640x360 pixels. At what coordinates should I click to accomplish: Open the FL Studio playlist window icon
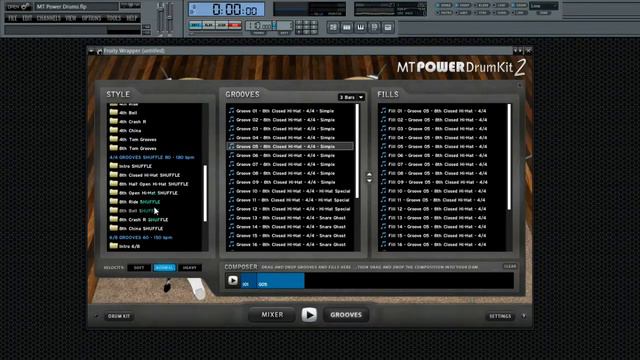coord(333,27)
